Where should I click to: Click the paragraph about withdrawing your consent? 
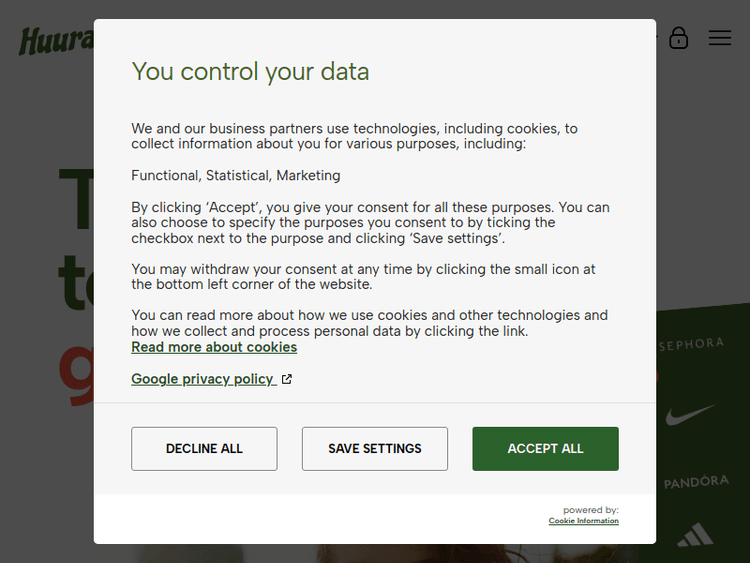[363, 277]
